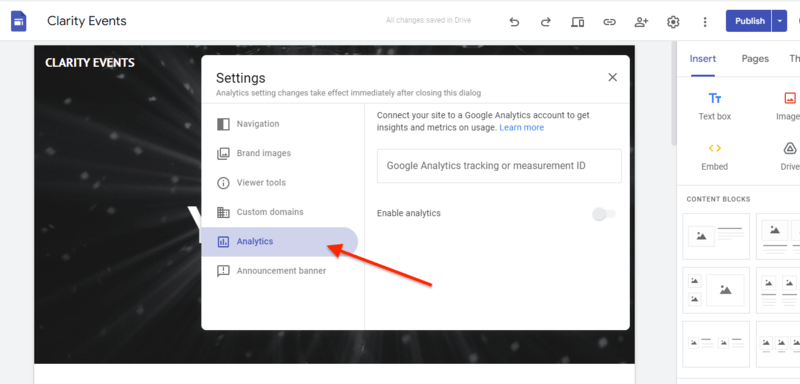This screenshot has width=800, height=384.
Task: Open the More options menu
Action: point(705,22)
